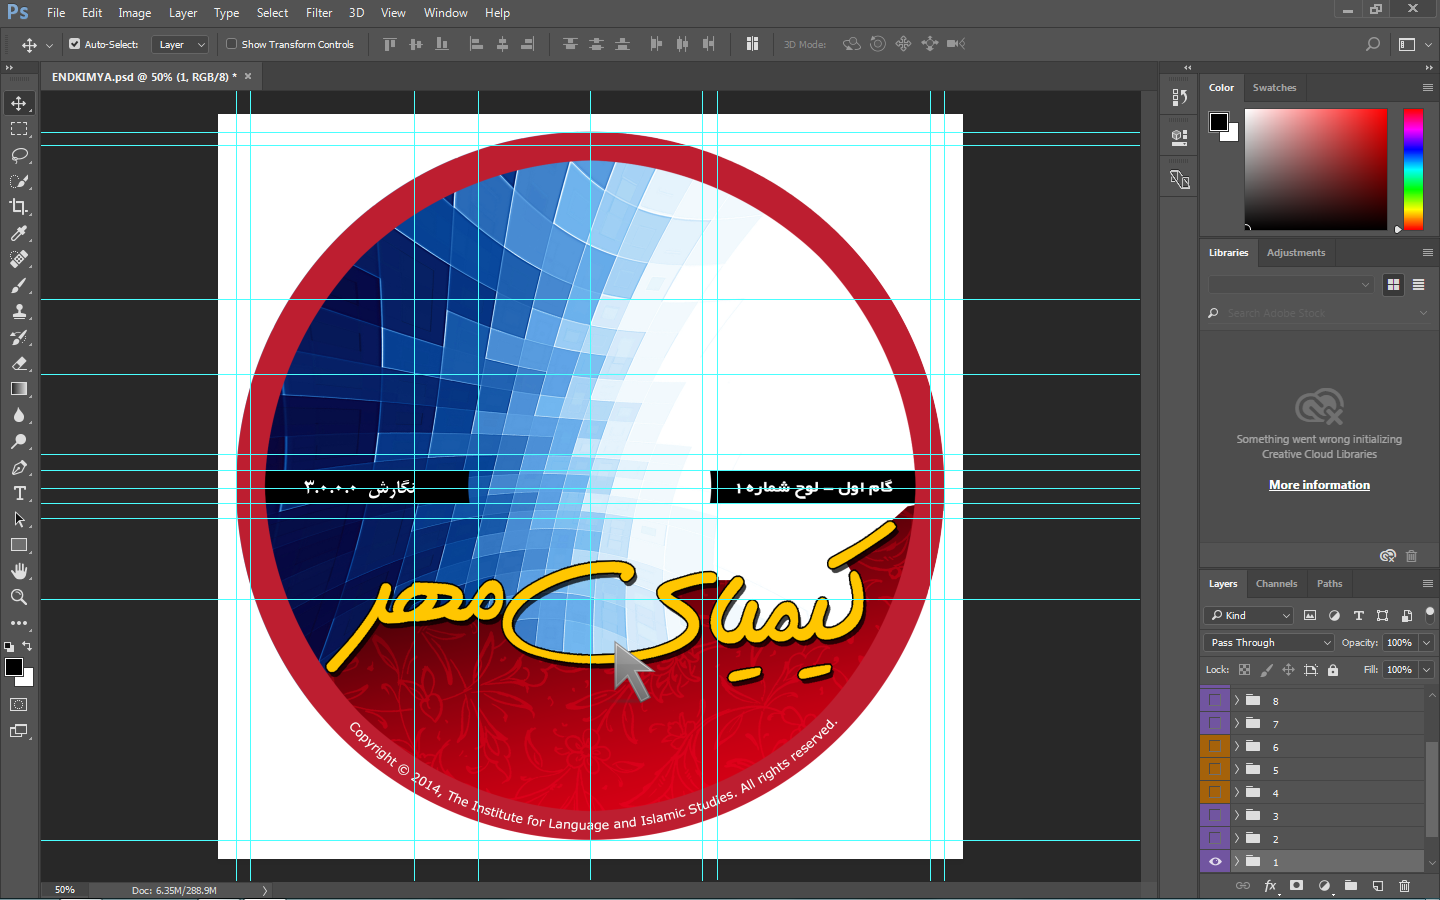
Task: Open the Filter menu
Action: pos(319,13)
